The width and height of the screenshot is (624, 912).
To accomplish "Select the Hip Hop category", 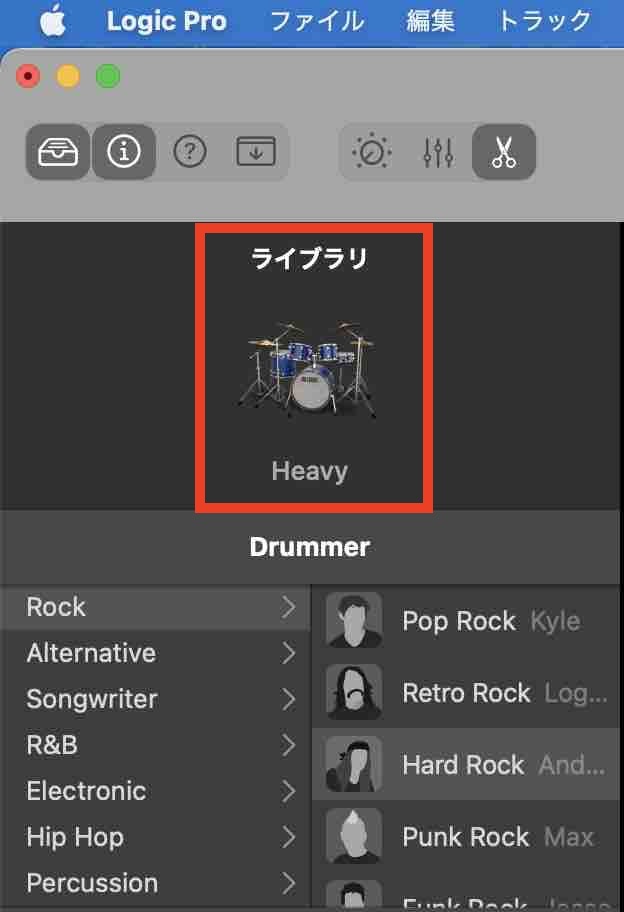I will (x=75, y=837).
